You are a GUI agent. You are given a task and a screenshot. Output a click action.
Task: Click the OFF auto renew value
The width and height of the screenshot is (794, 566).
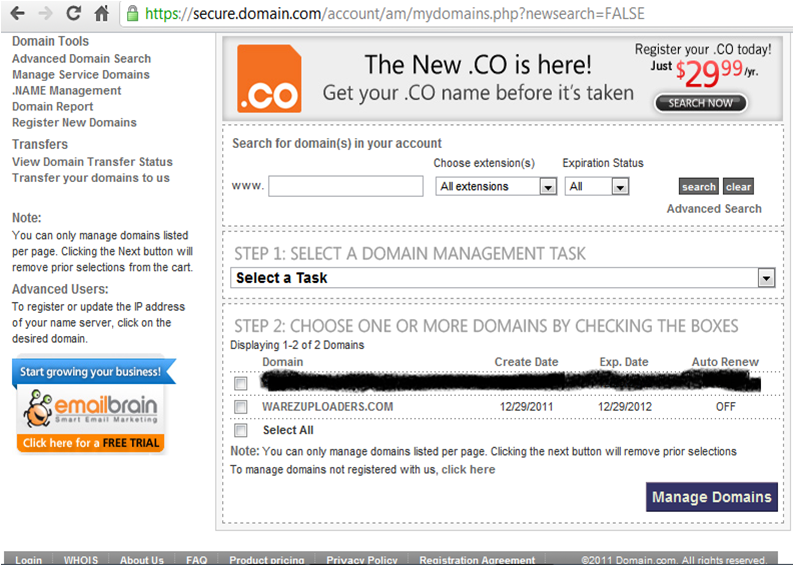pyautogui.click(x=726, y=407)
